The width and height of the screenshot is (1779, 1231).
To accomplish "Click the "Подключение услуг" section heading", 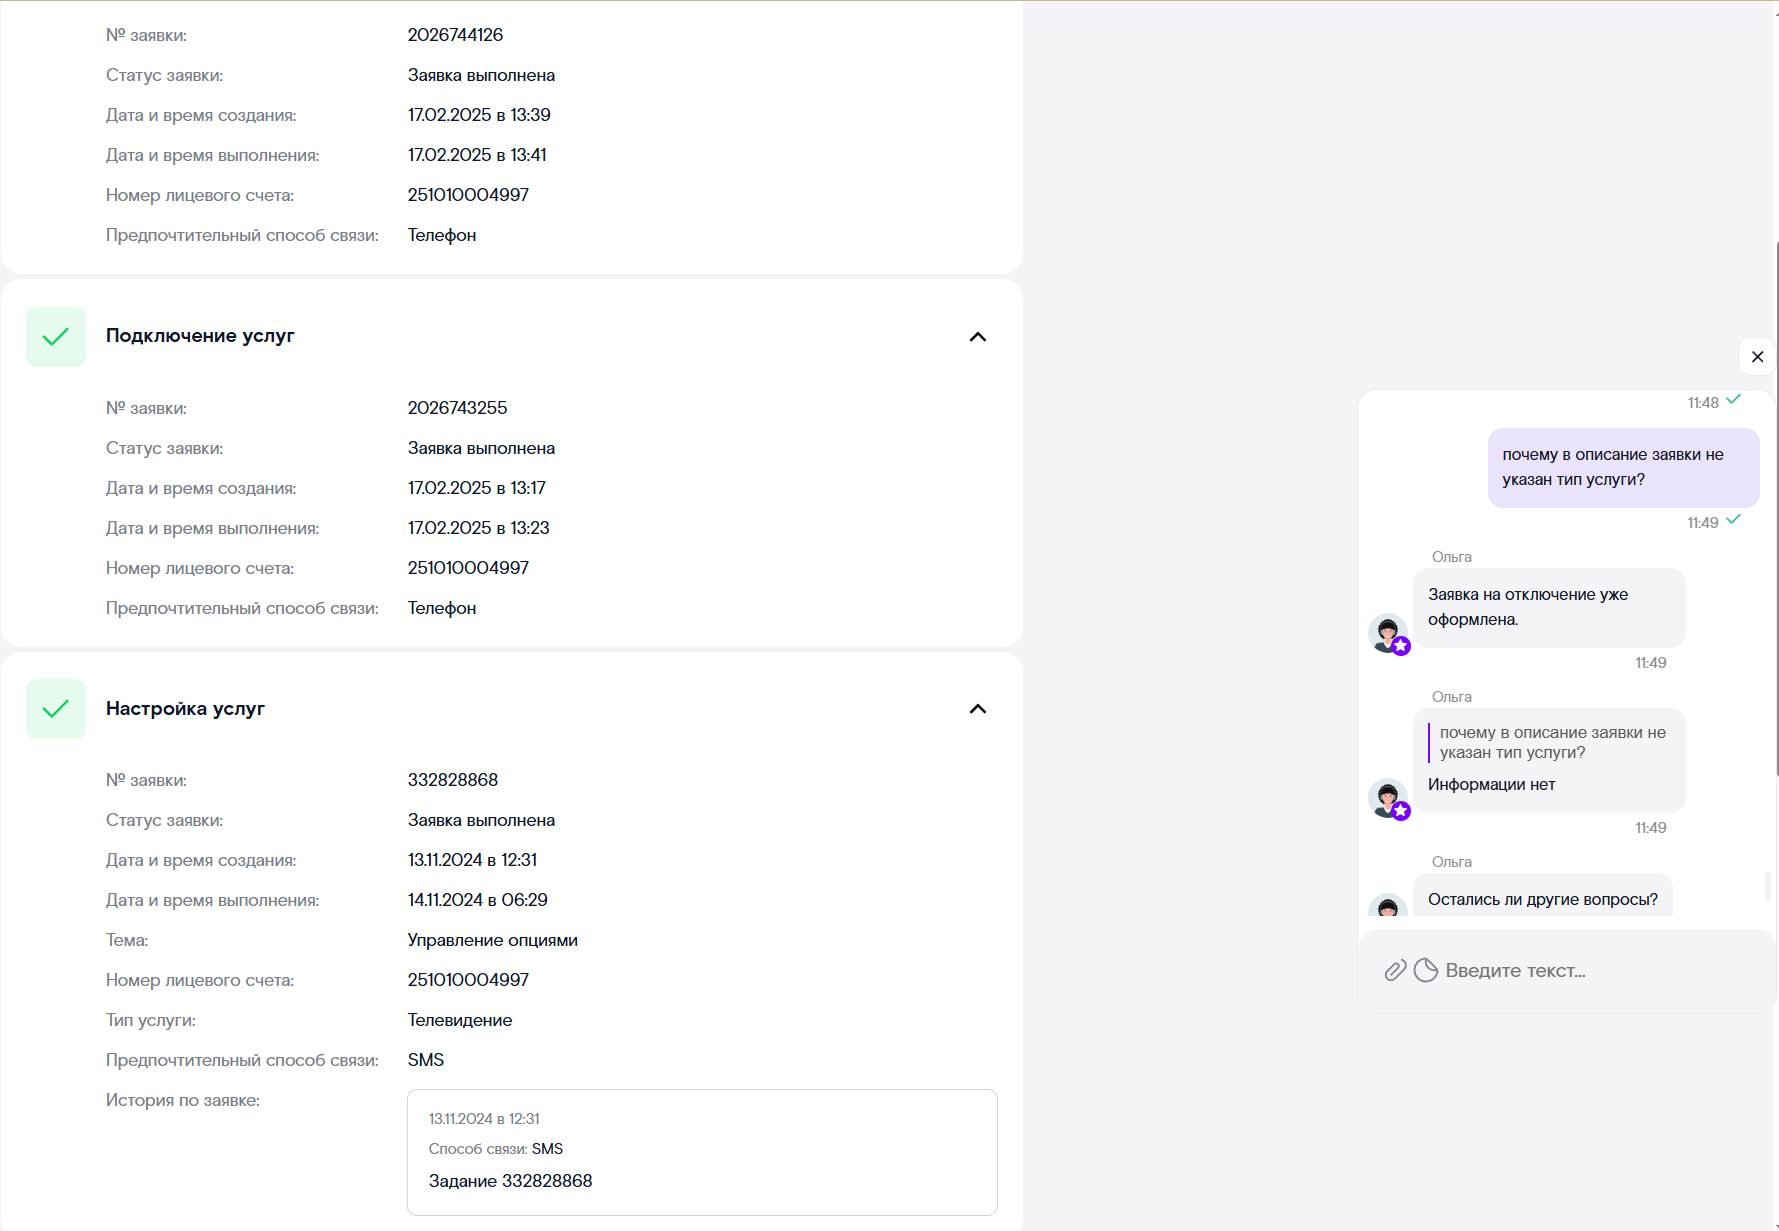I will (200, 336).
